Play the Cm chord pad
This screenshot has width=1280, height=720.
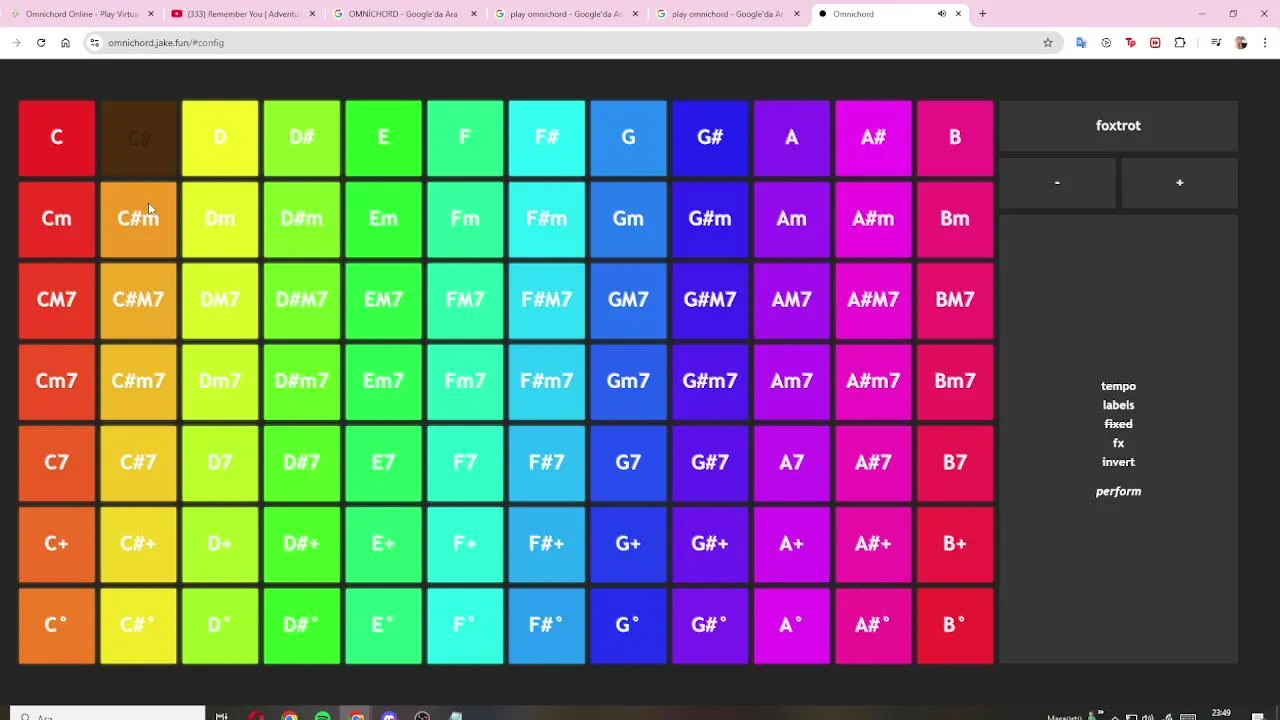(x=57, y=218)
